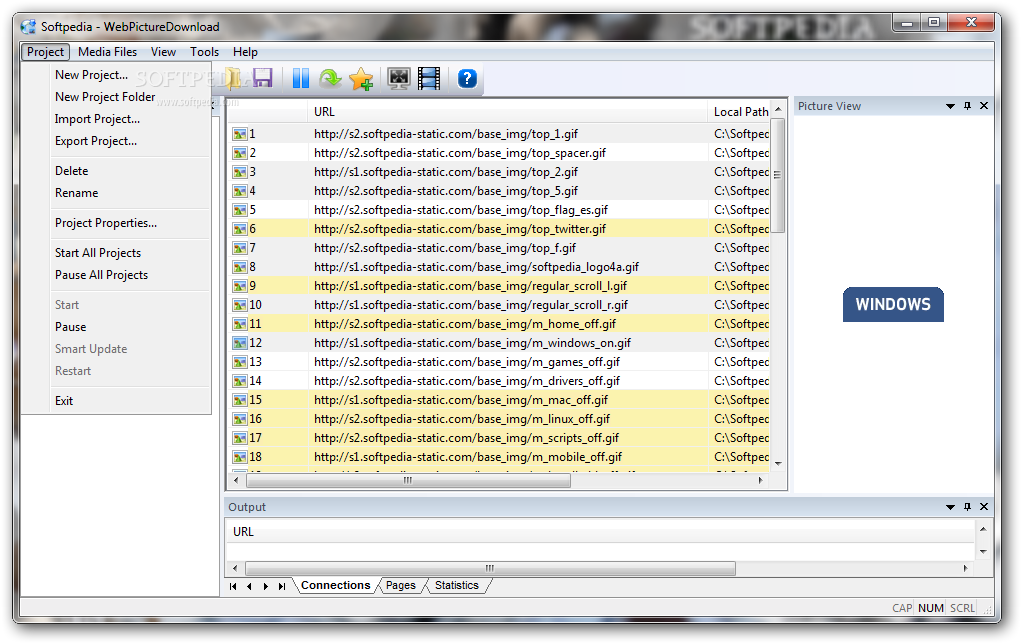Image resolution: width=1022 pixels, height=644 pixels.
Task: Click the URL column header in Output panel
Action: coord(600,532)
